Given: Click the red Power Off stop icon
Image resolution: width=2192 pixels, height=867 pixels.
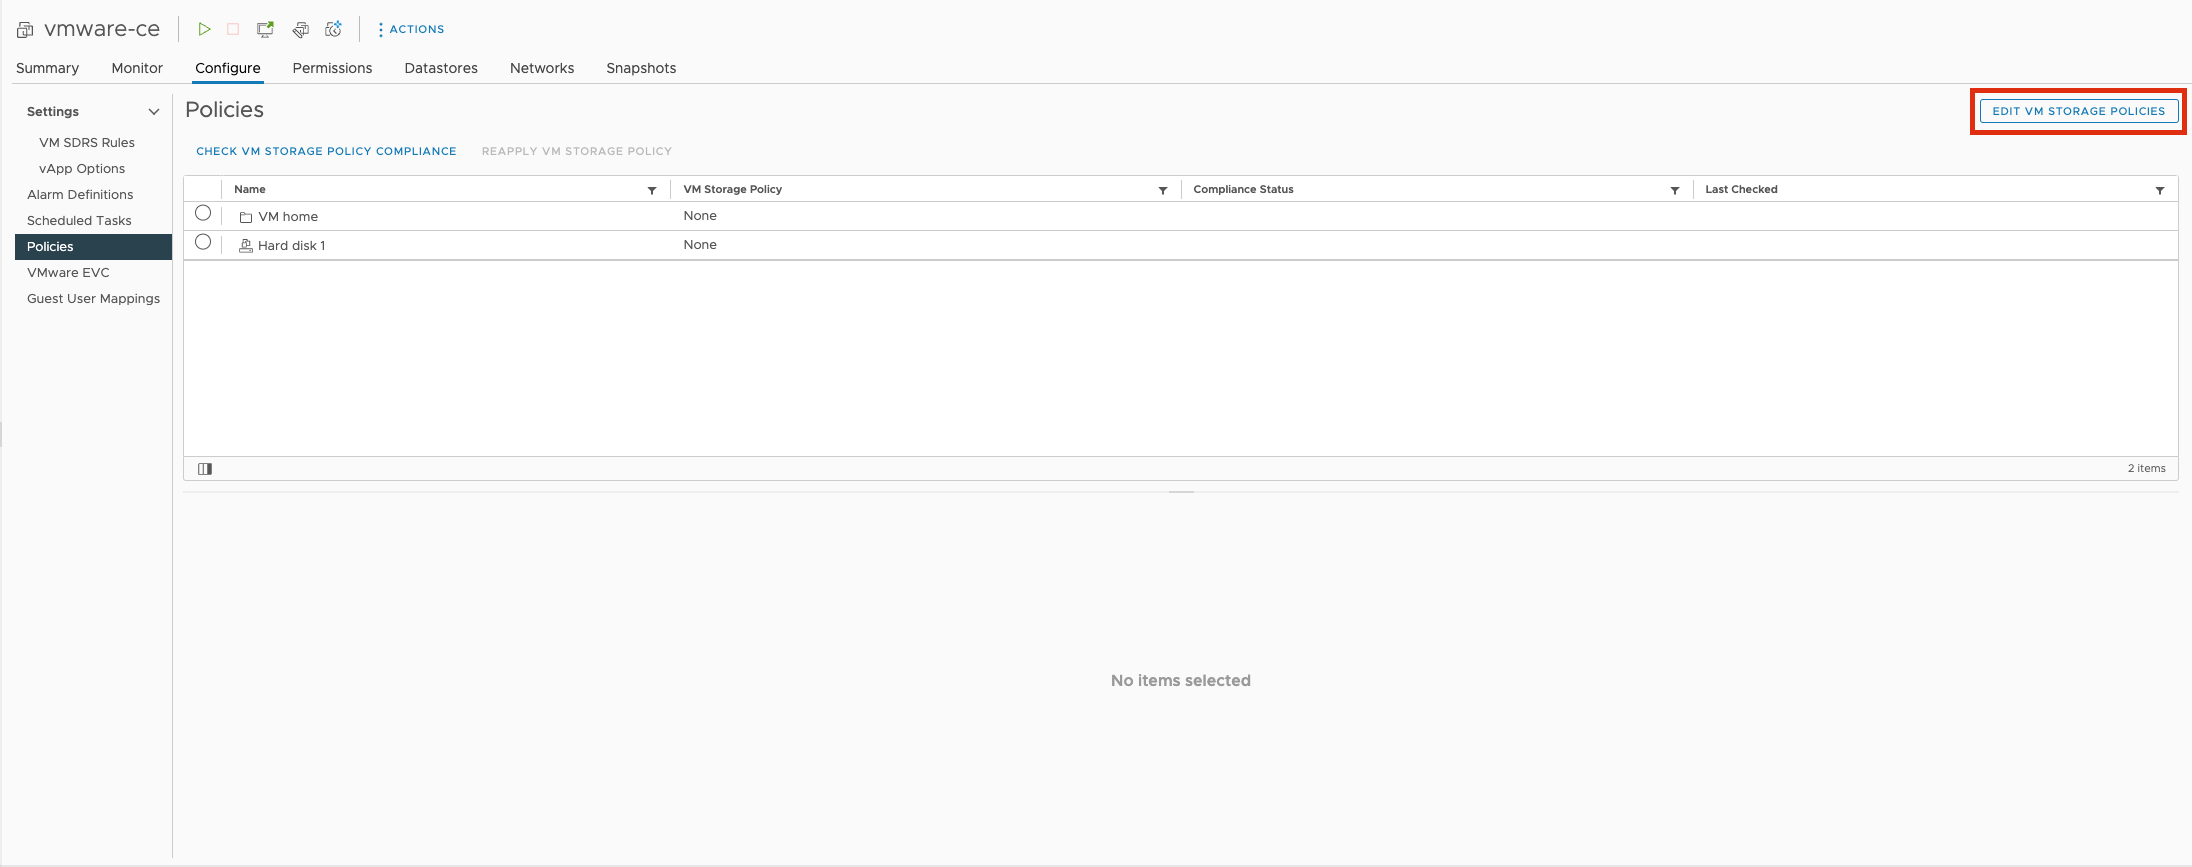Looking at the screenshot, I should click(x=233, y=29).
